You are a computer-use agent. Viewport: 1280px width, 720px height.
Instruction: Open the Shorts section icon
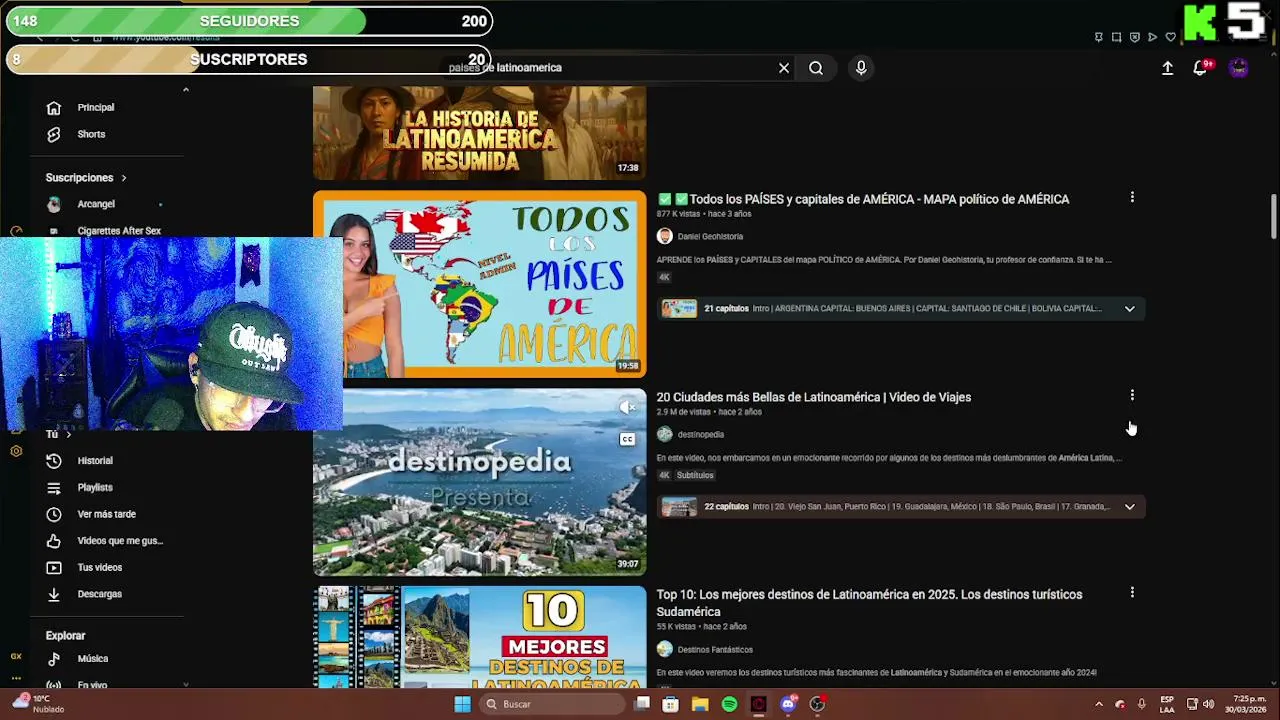[54, 134]
